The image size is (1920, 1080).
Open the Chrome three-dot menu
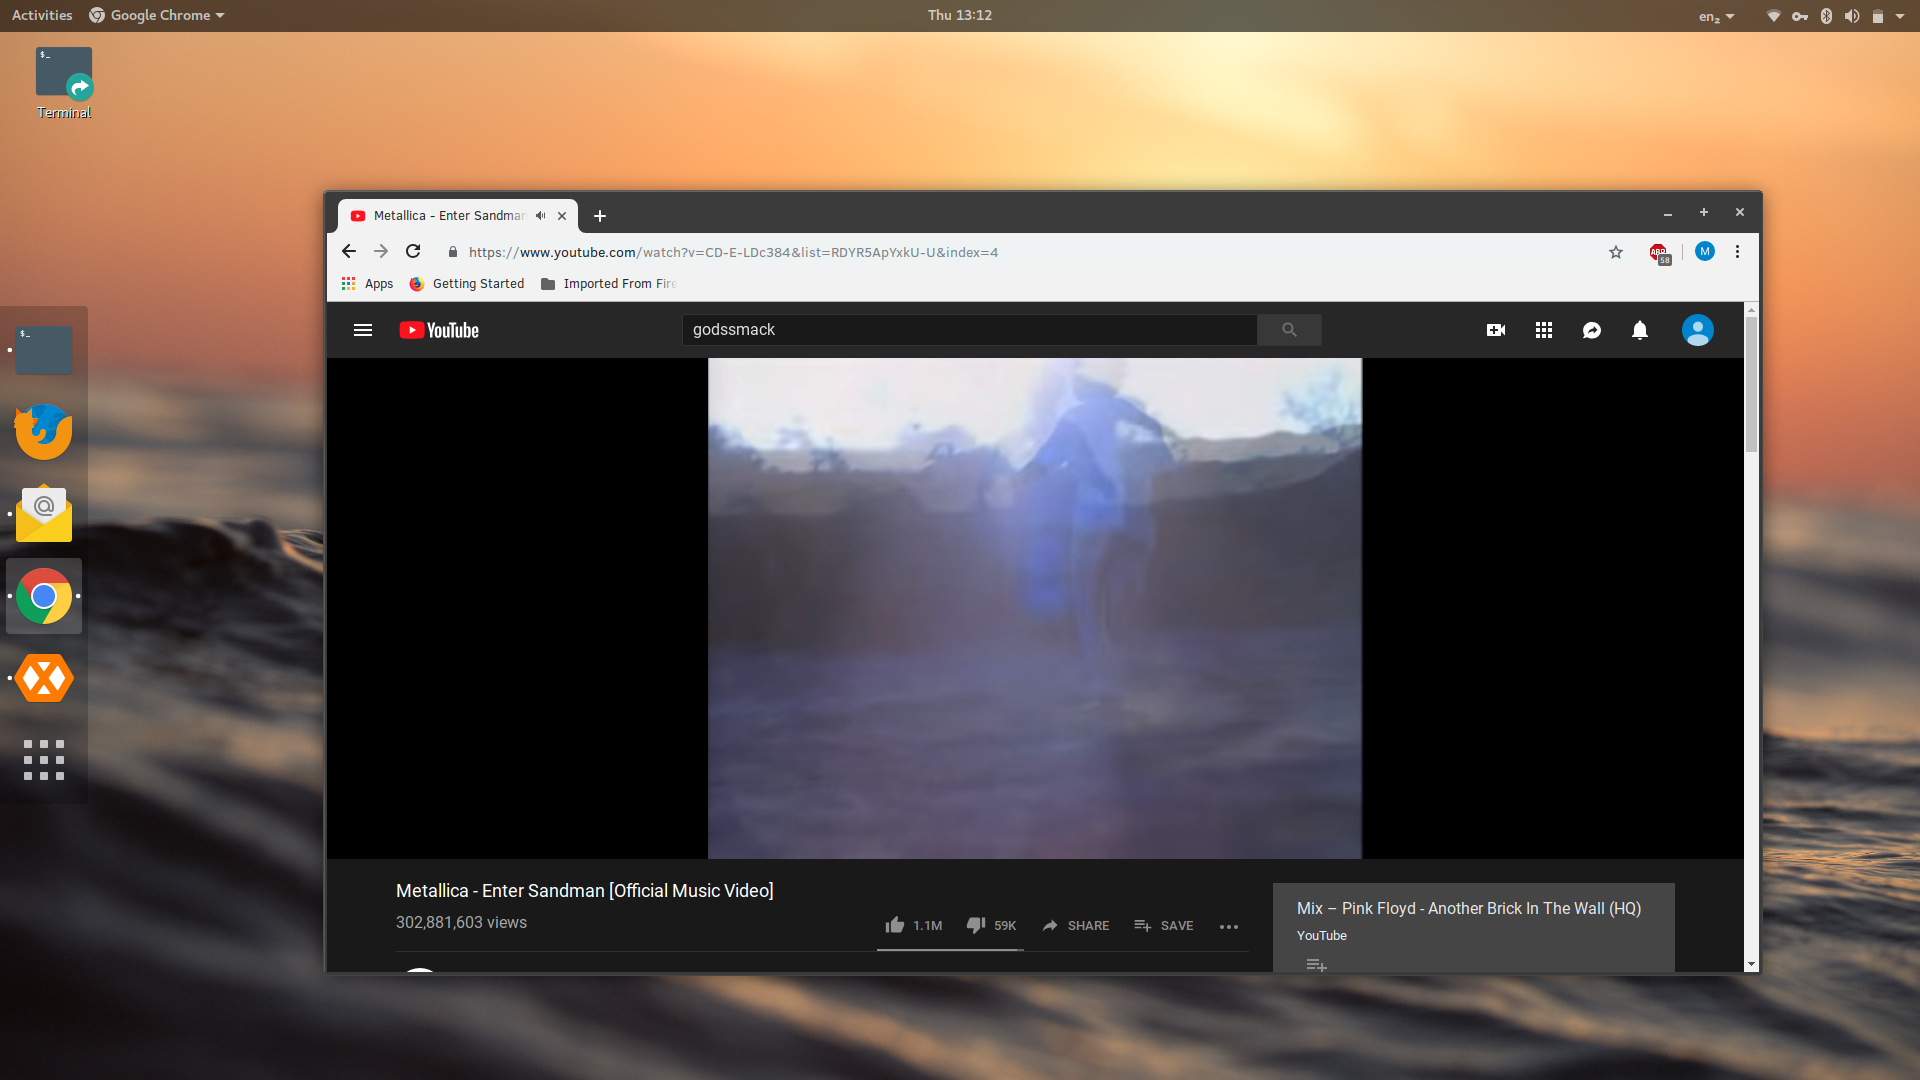[x=1738, y=252]
